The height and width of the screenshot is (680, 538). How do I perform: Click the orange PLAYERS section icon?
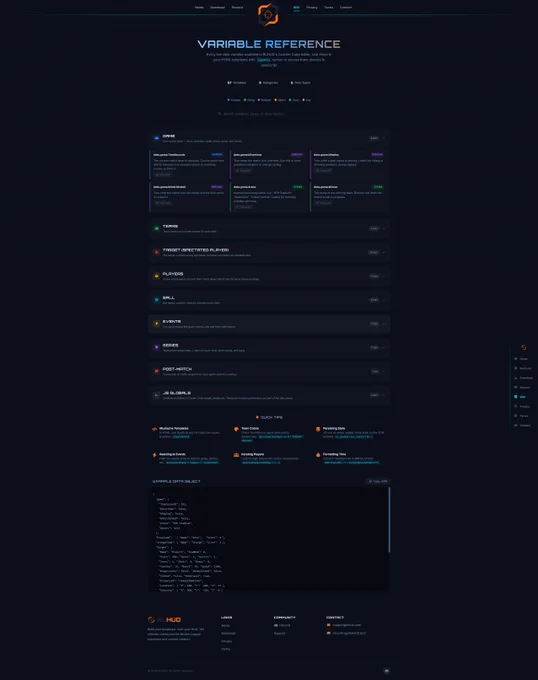[x=157, y=276]
